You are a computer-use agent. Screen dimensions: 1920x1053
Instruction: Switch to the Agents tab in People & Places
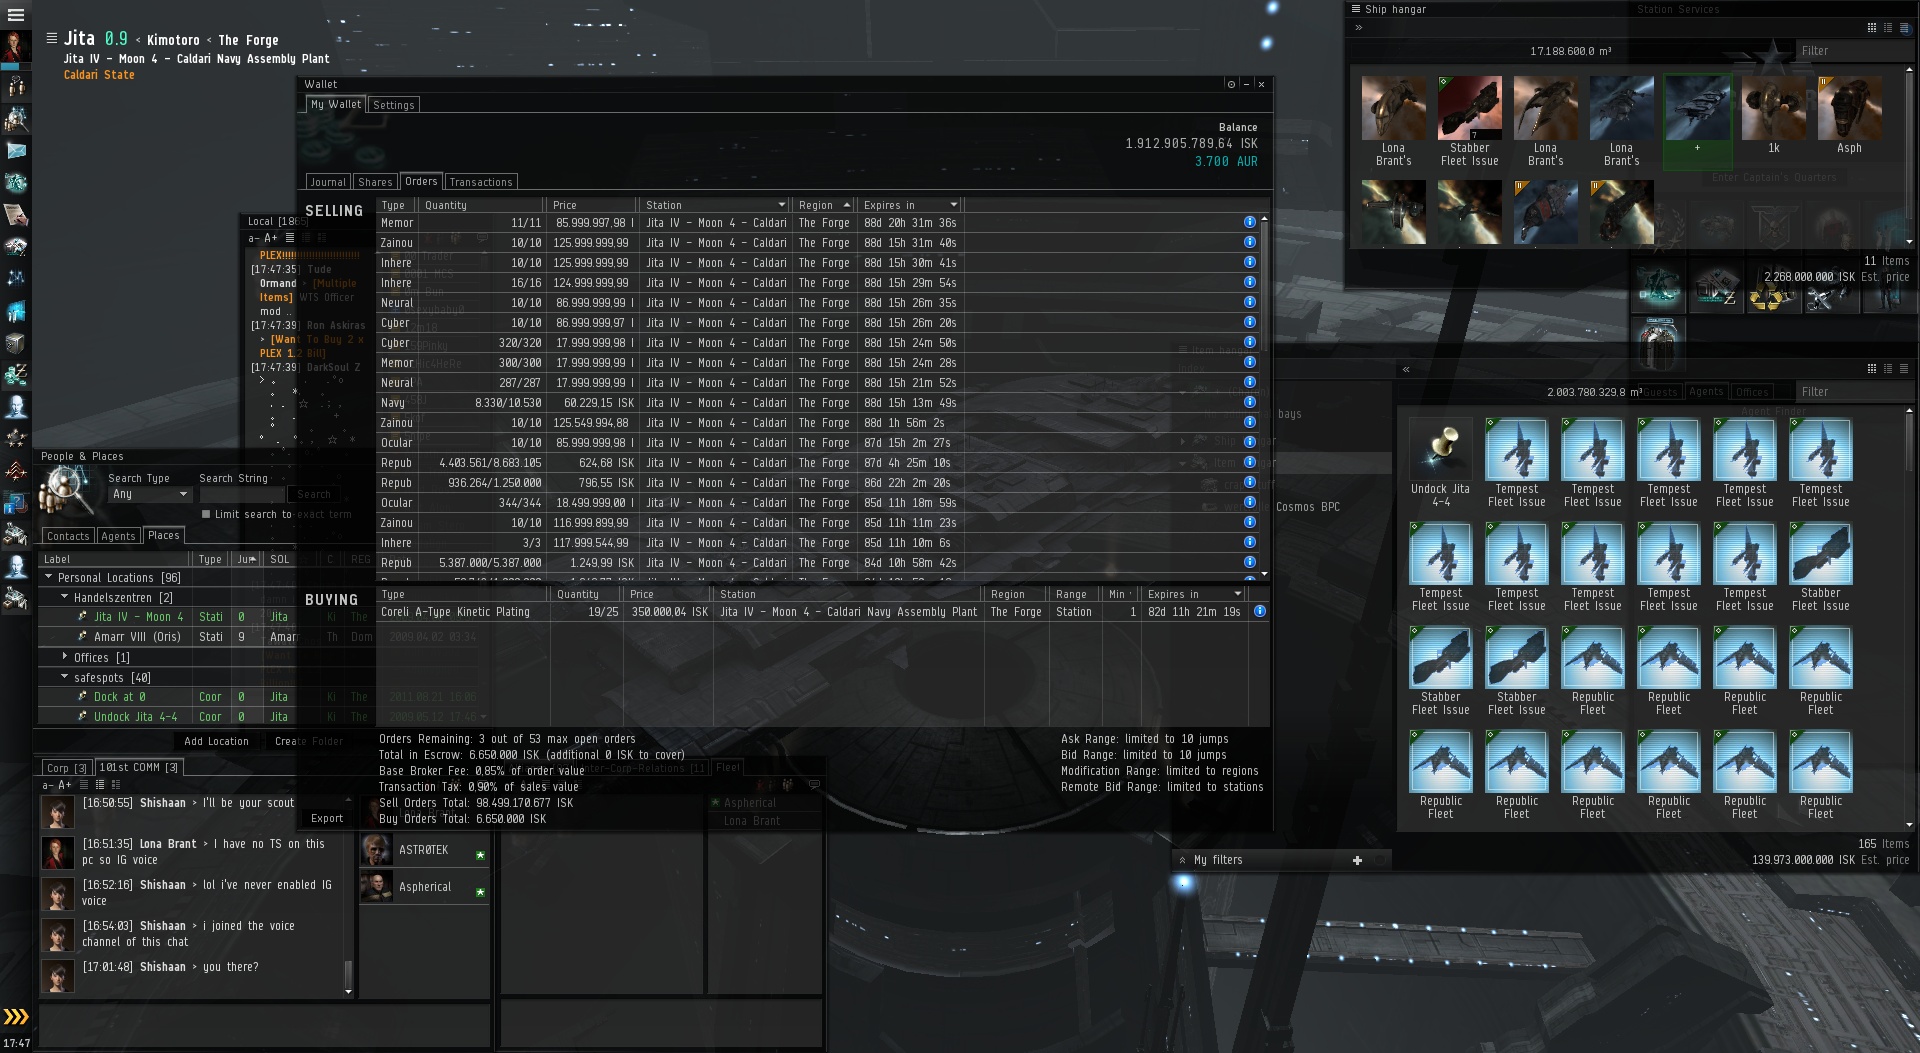(x=118, y=536)
